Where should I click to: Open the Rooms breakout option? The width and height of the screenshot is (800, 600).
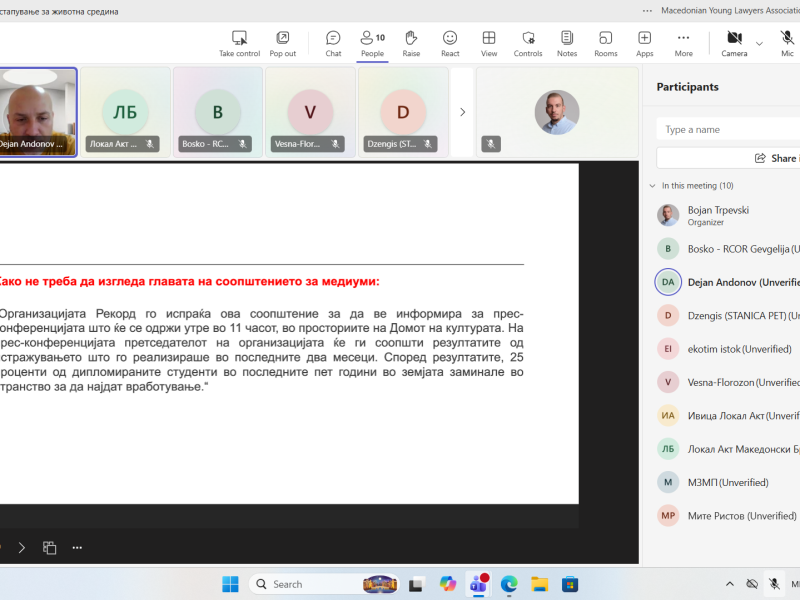(x=605, y=42)
